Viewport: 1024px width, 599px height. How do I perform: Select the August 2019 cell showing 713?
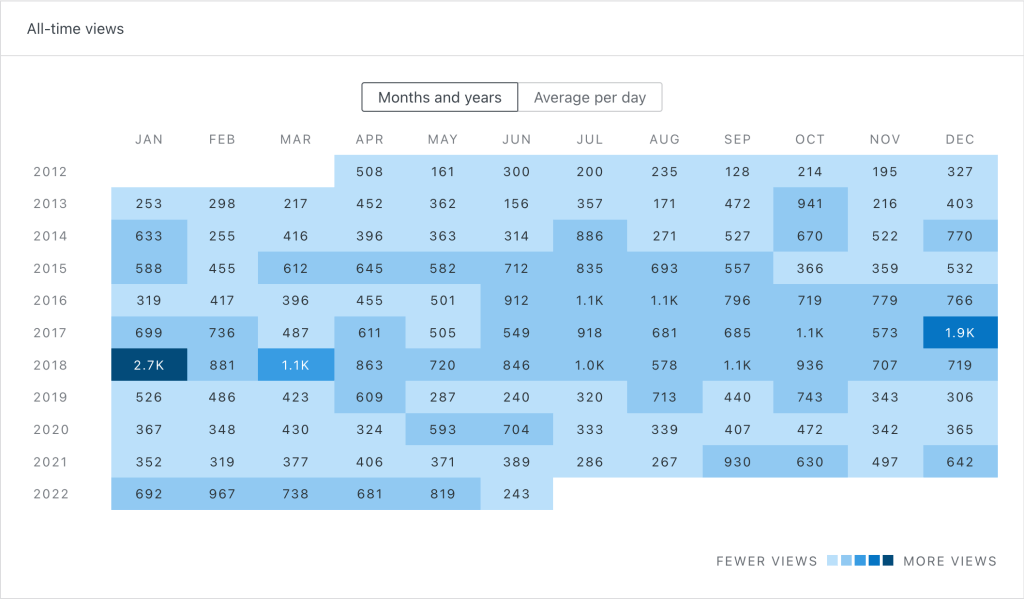tap(664, 398)
